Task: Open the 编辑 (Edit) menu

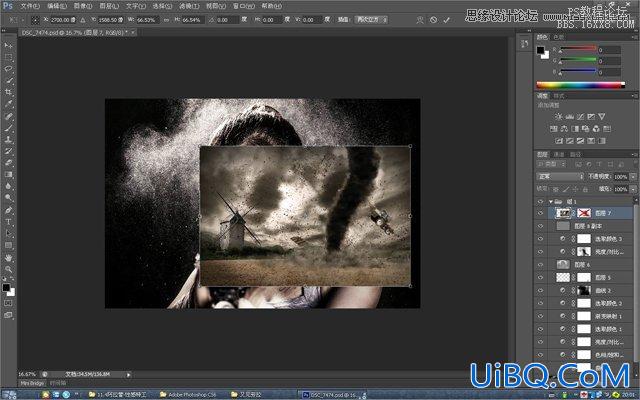Action: tap(57, 6)
